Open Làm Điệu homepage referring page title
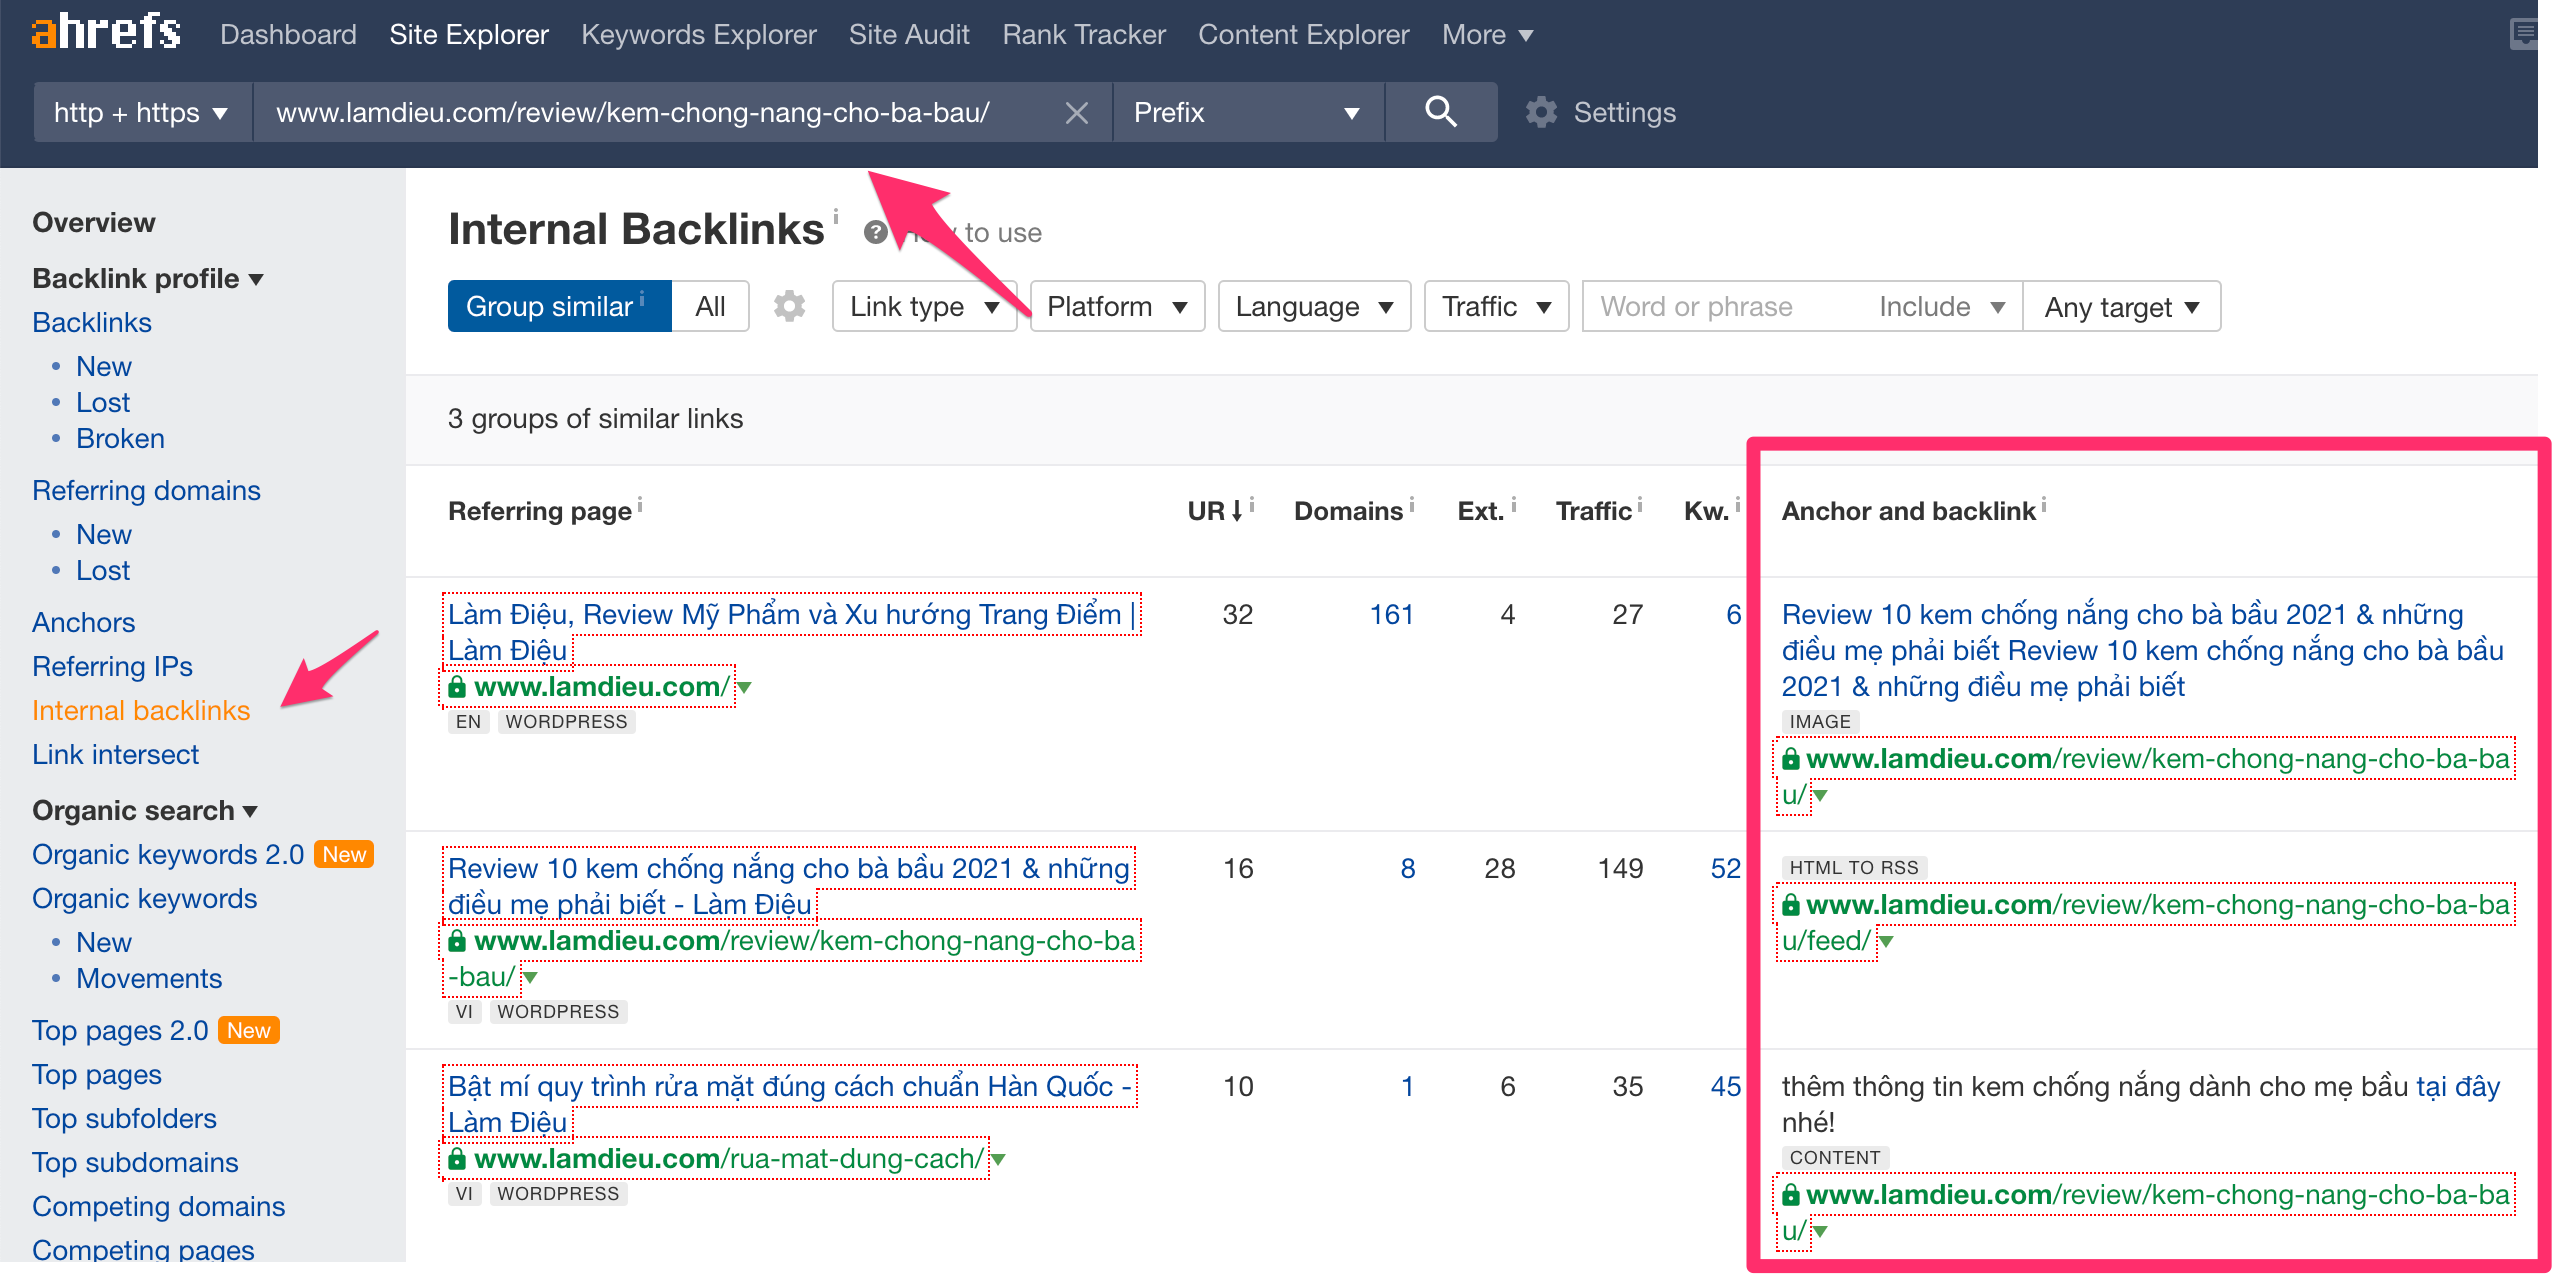This screenshot has width=2552, height=1274. coord(792,632)
